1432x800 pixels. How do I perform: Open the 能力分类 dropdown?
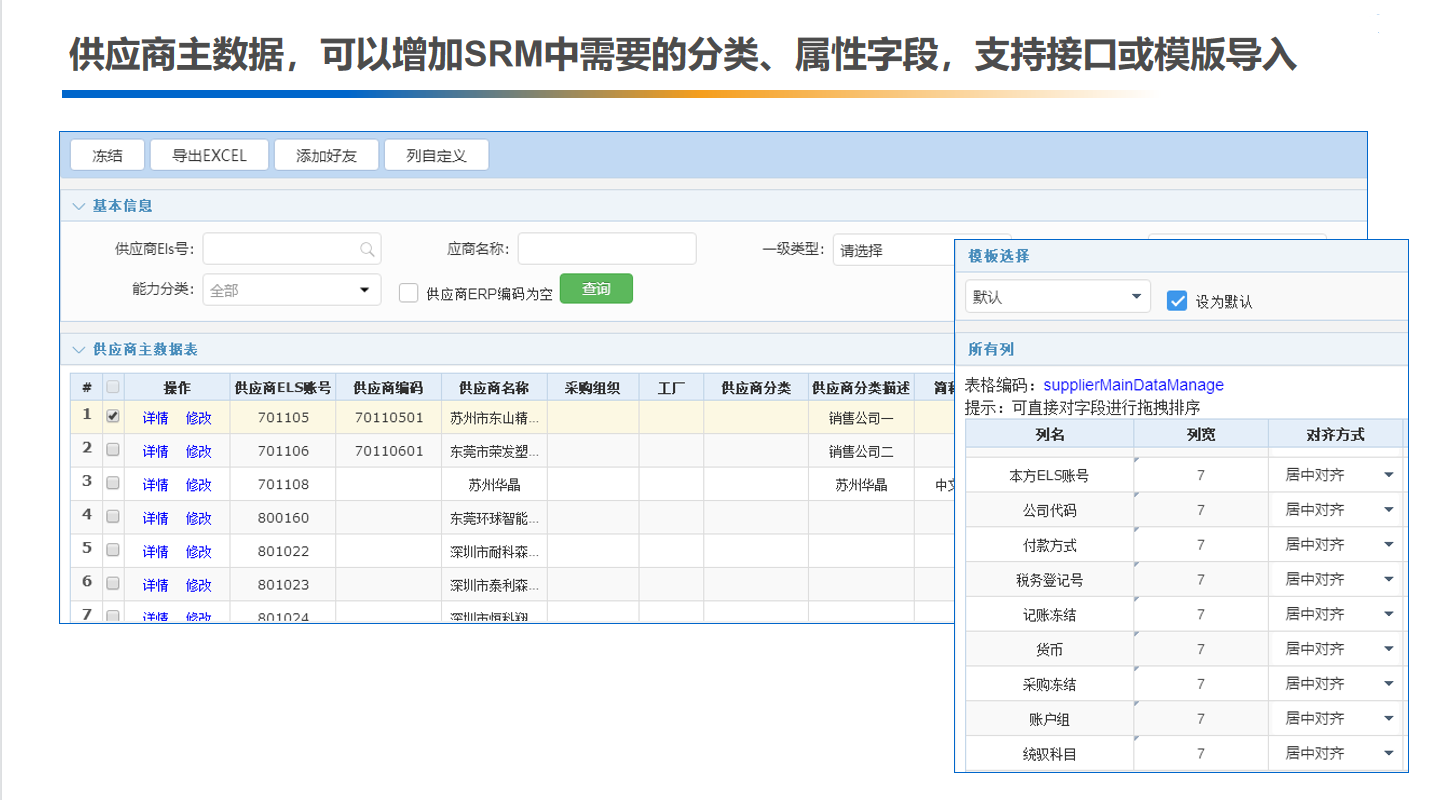[292, 290]
